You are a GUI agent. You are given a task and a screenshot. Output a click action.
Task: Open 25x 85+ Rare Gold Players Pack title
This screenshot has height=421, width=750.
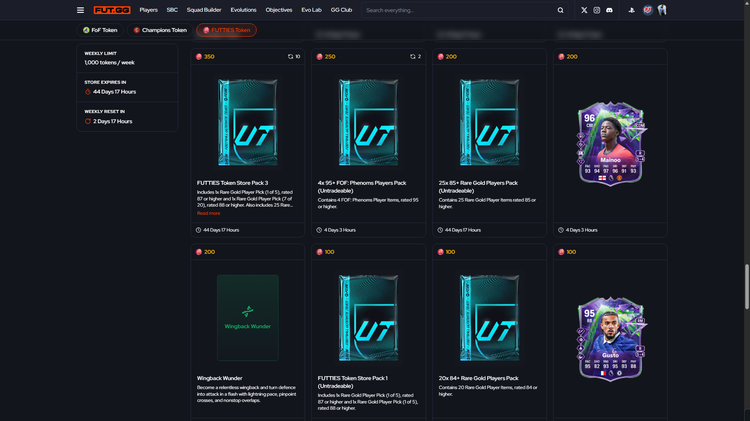tap(478, 187)
